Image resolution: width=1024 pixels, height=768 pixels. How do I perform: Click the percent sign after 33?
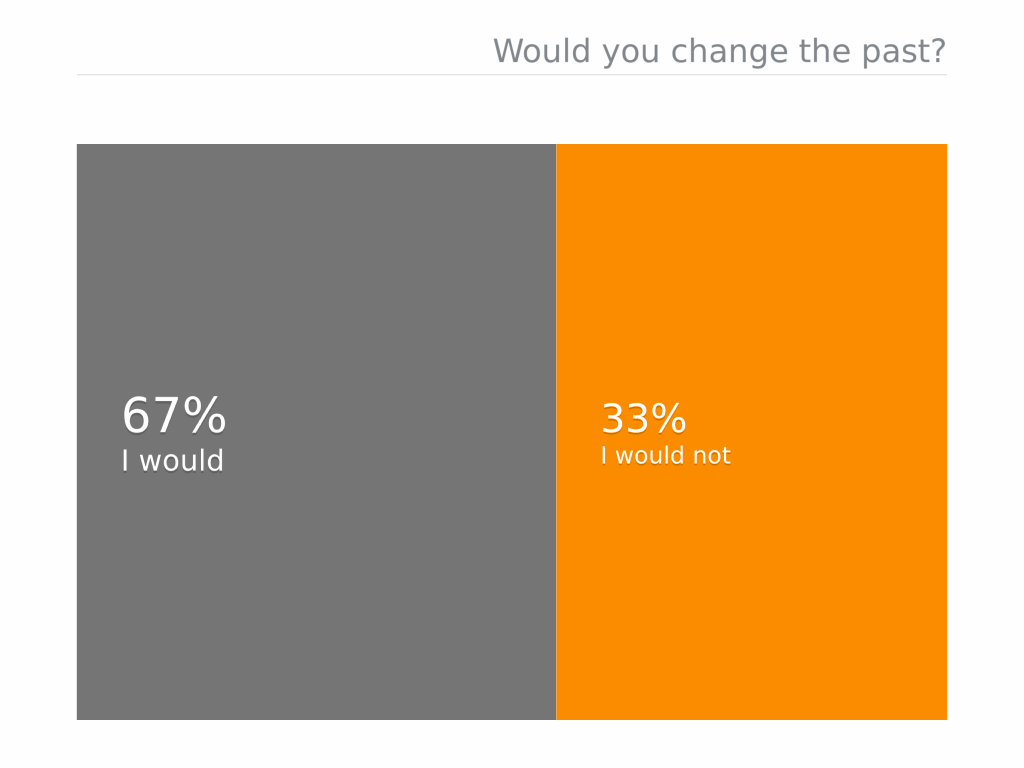tap(669, 419)
